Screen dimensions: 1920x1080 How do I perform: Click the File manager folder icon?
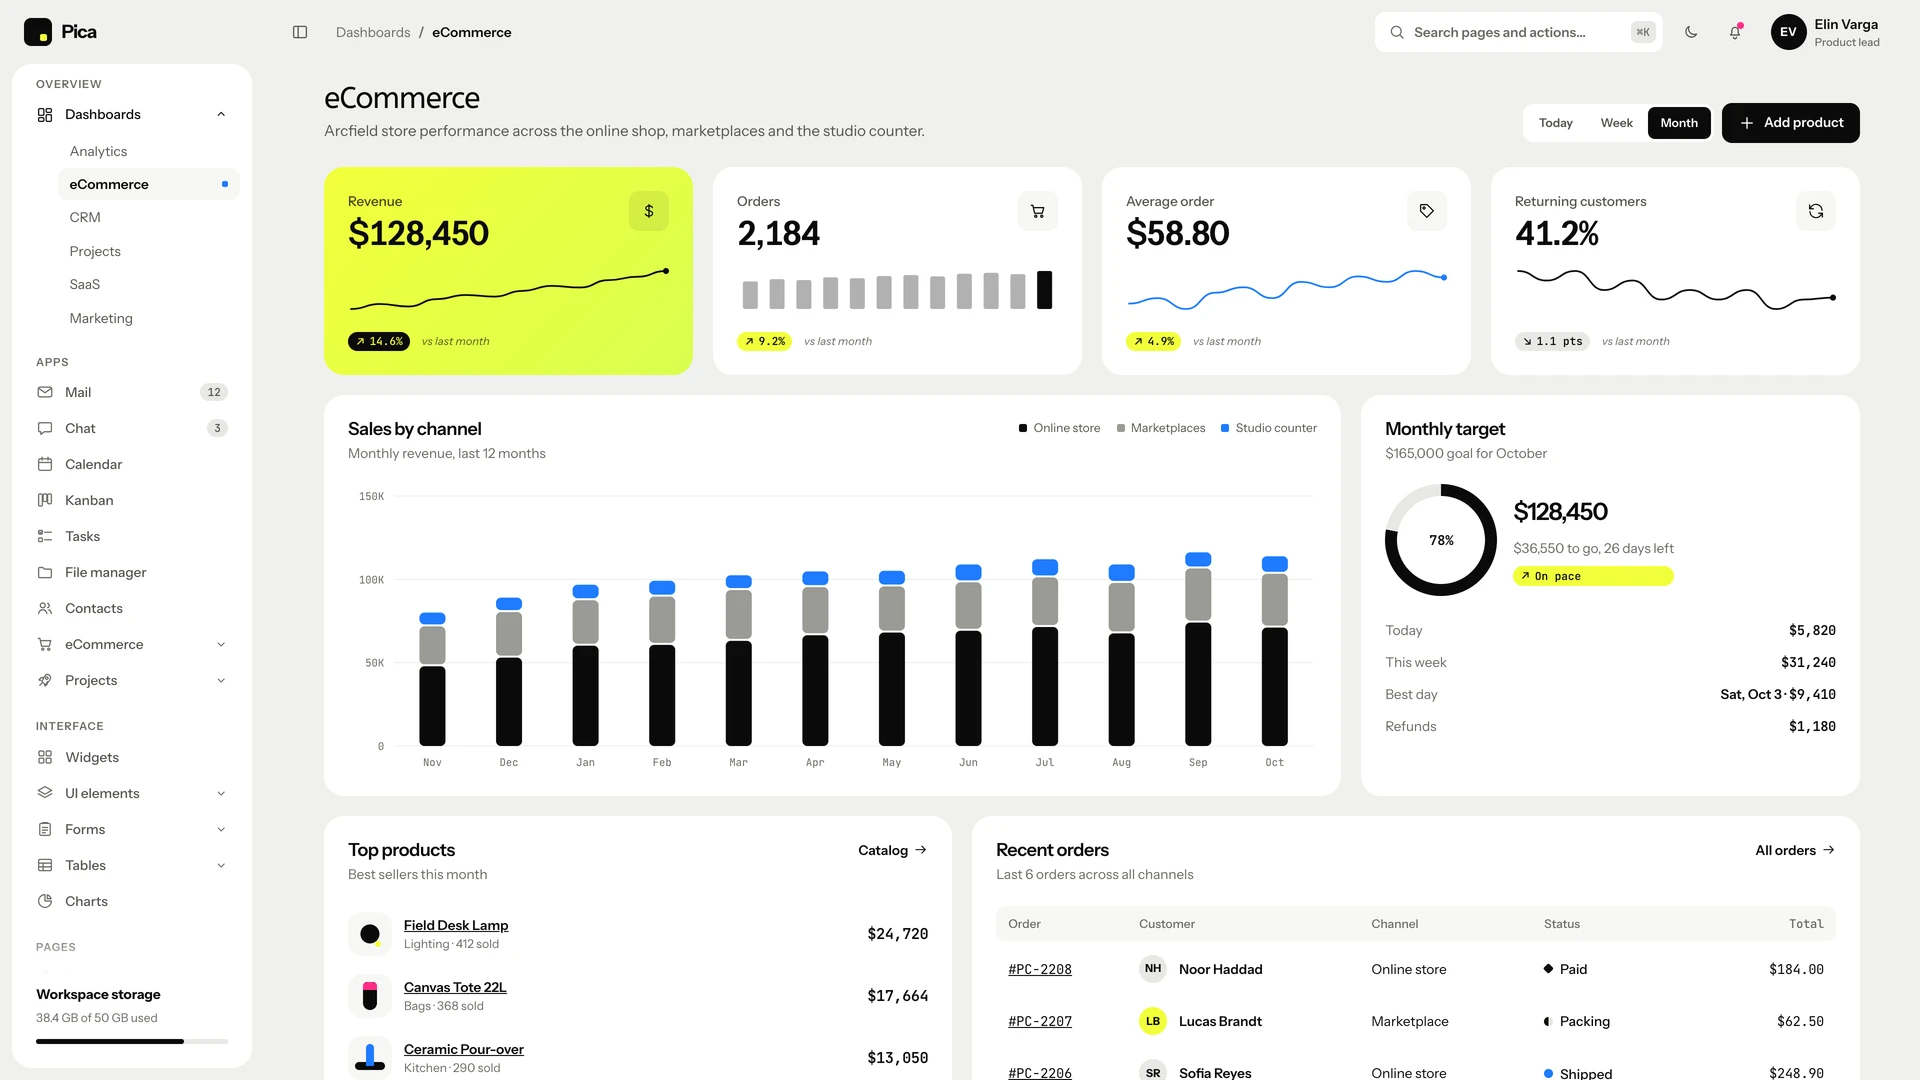[45, 572]
